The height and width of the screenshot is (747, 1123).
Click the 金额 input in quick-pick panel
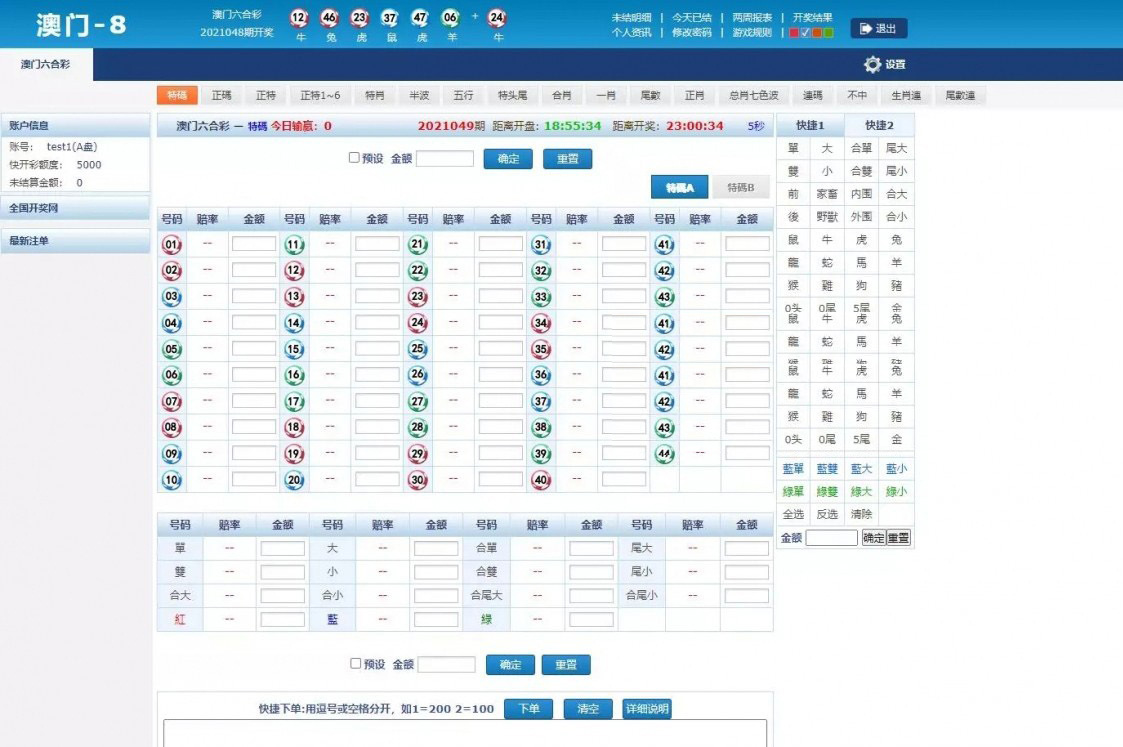click(831, 538)
